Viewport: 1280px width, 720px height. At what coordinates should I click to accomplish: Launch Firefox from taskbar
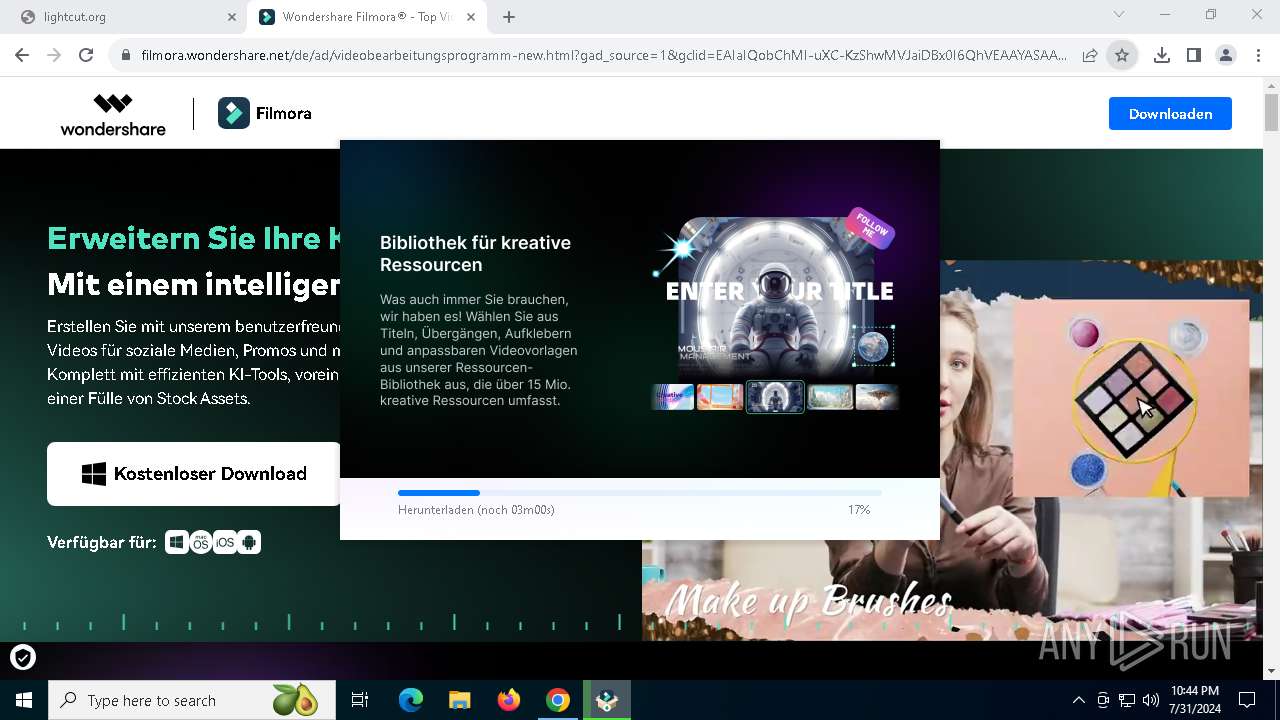[509, 700]
